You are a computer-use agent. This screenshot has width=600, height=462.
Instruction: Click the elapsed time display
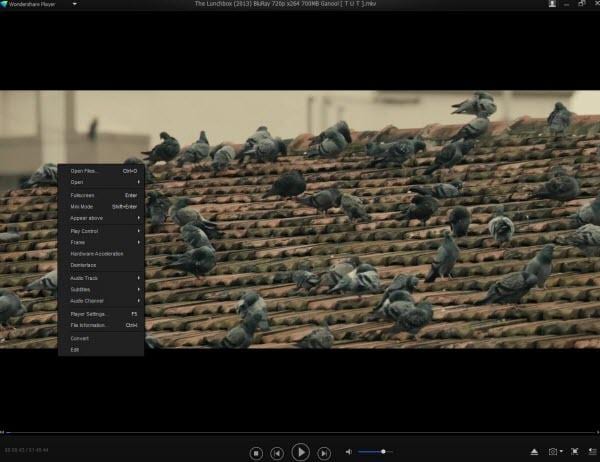tap(26, 451)
